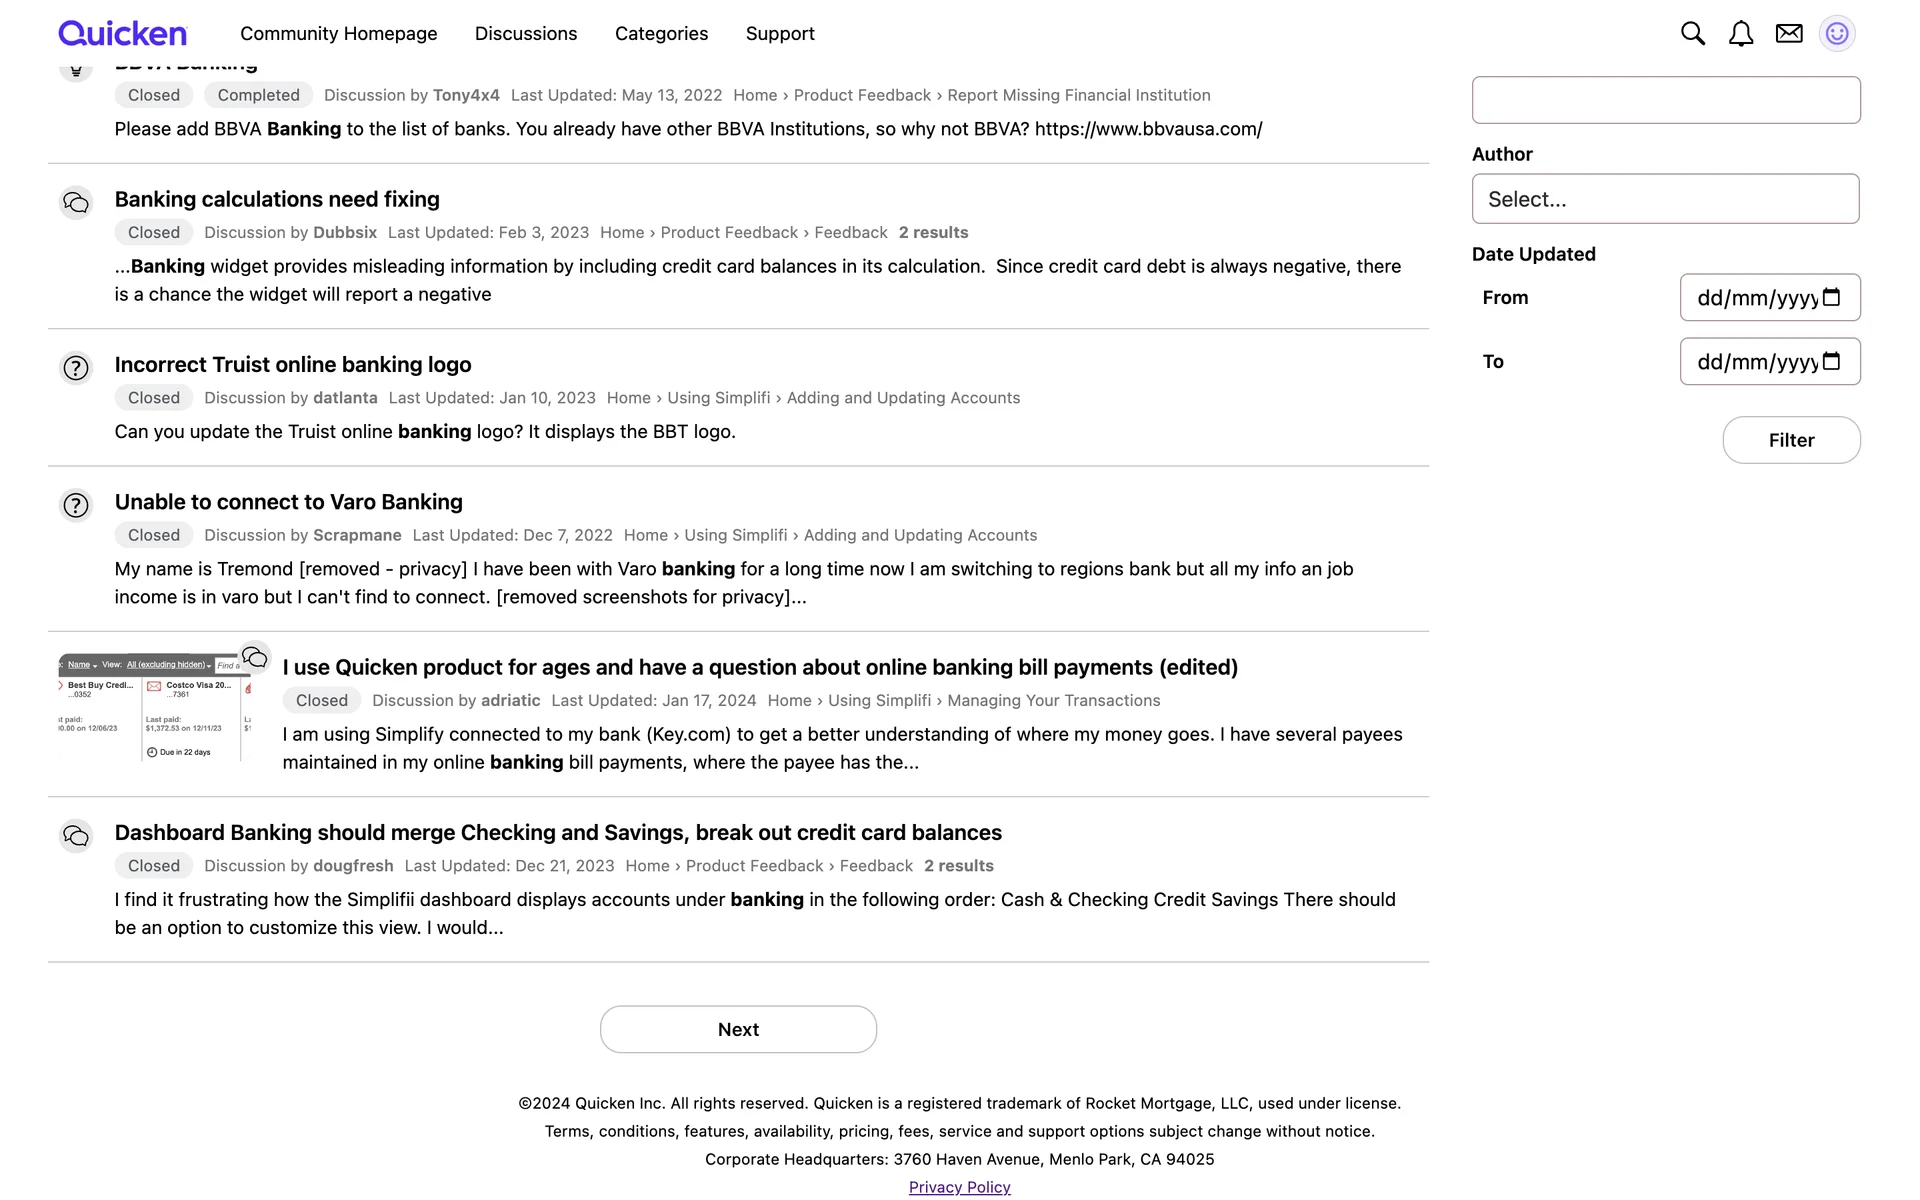Viewport: 1920px width, 1200px height.
Task: Click the empty filter text field above Author
Action: tap(1665, 100)
